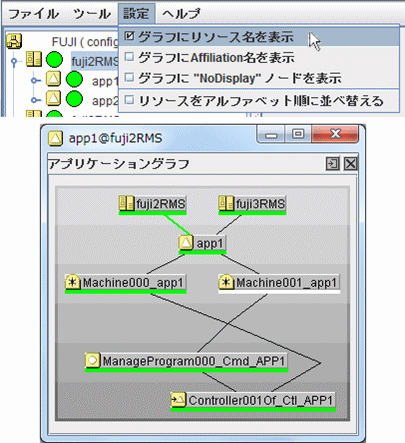
Task: Click green status circle beside app1 in tree
Action: (x=74, y=80)
